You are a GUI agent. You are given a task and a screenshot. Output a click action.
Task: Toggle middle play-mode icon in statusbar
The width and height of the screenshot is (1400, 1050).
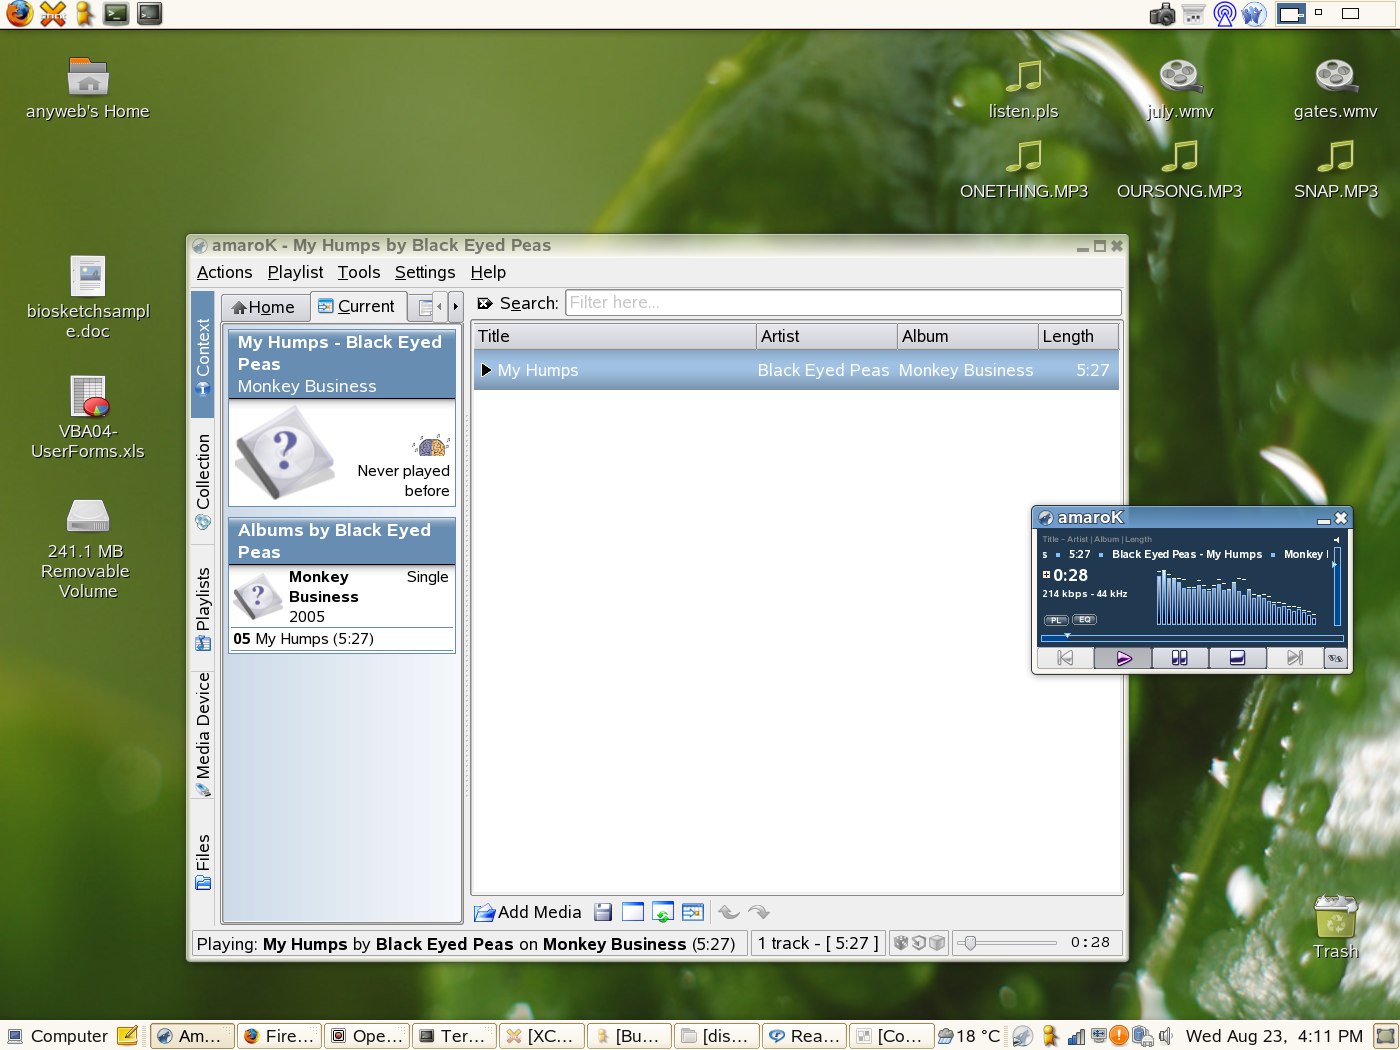pos(919,942)
